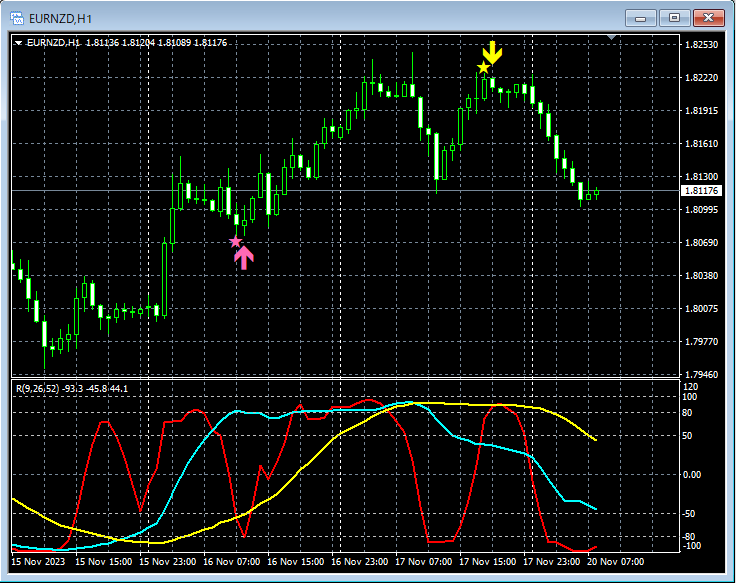Select the yellow star signal marker
This screenshot has height=583, width=737.
click(x=483, y=68)
